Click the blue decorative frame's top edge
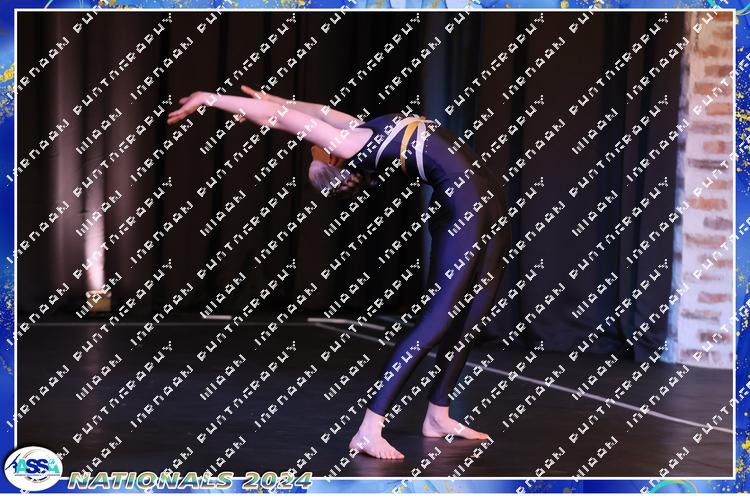This screenshot has width=750, height=500. (x=375, y=6)
